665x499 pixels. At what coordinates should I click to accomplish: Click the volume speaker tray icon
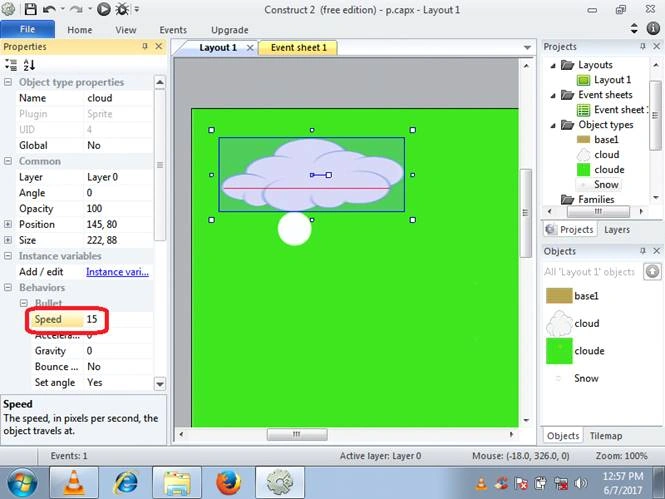(581, 483)
